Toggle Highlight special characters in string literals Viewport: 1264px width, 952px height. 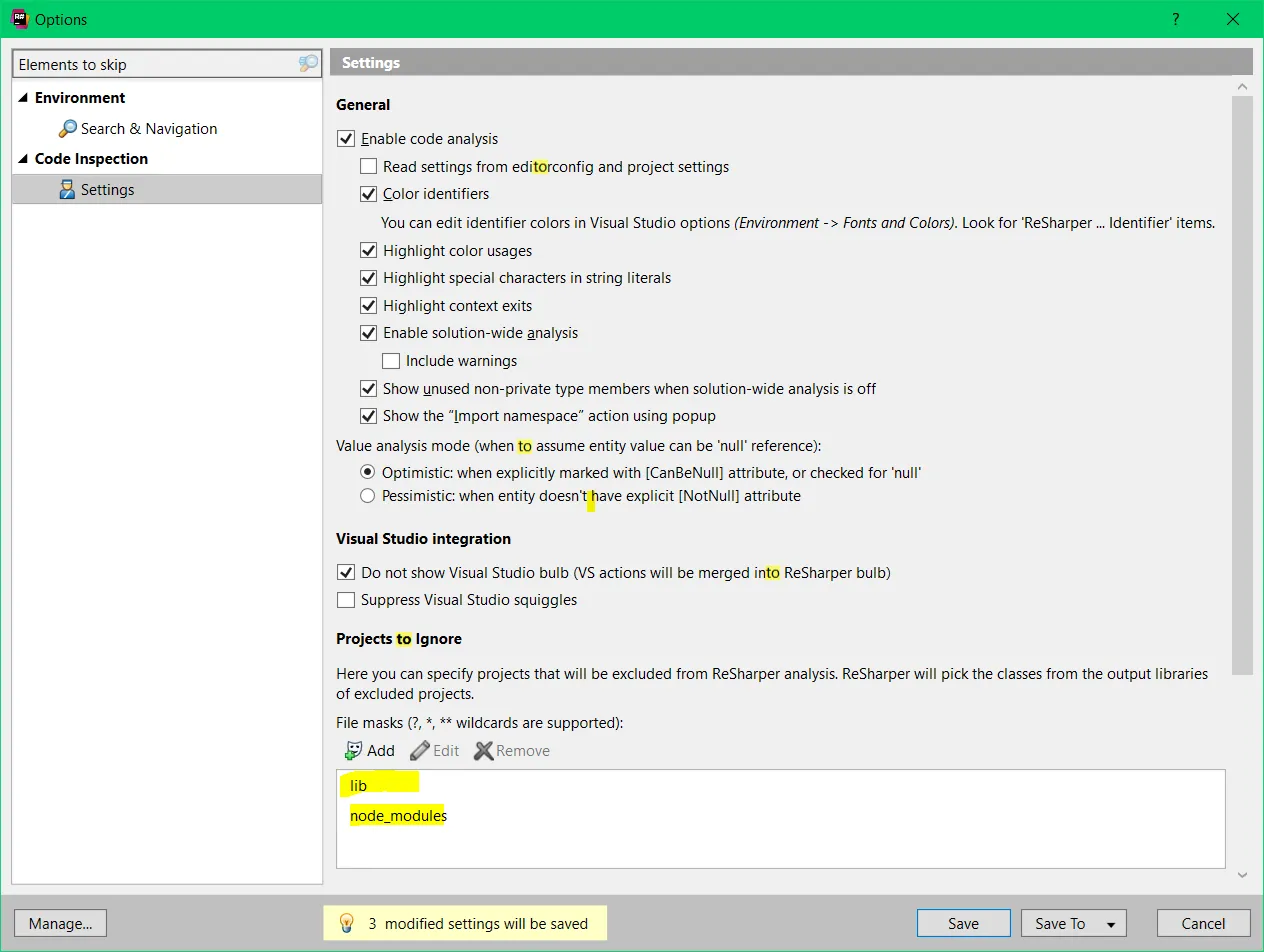[x=368, y=278]
